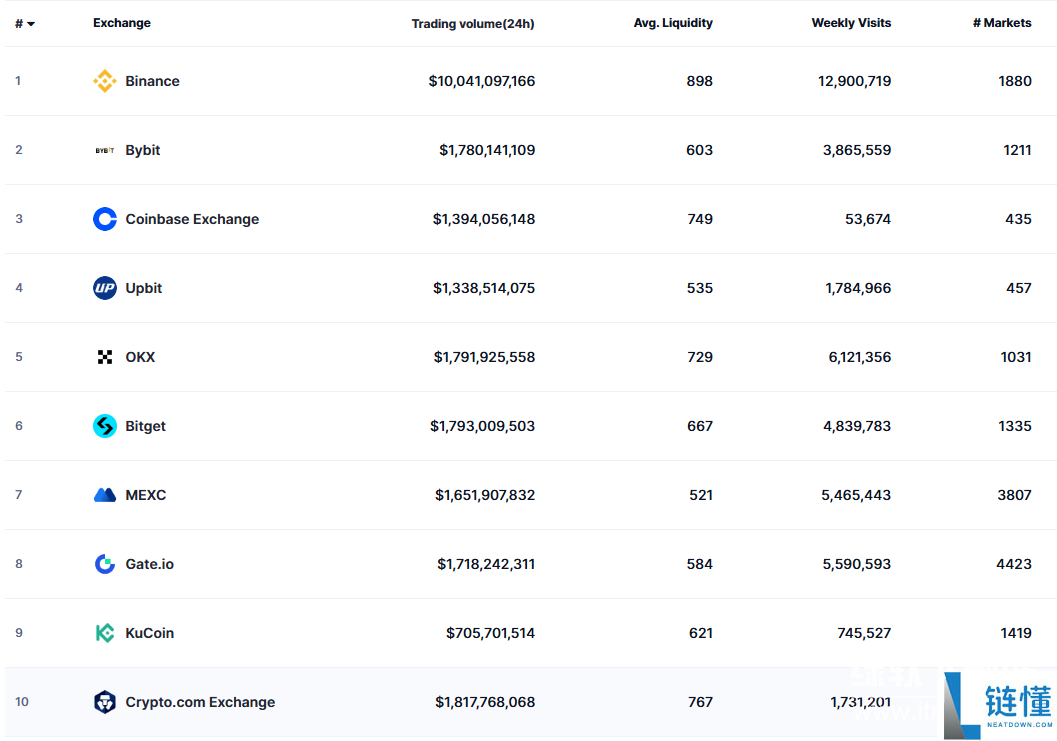1057x741 pixels.
Task: Sort by the Exchange column header
Action: click(x=122, y=23)
